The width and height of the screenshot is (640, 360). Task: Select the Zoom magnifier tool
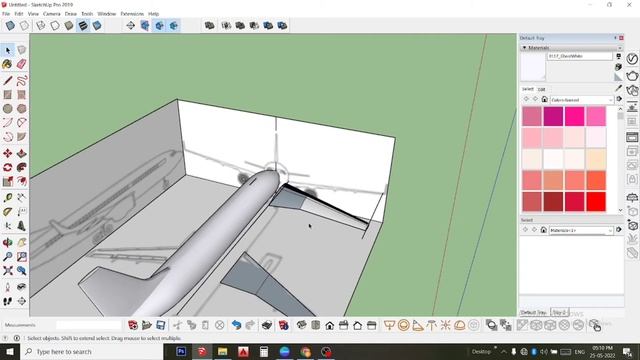[7, 256]
